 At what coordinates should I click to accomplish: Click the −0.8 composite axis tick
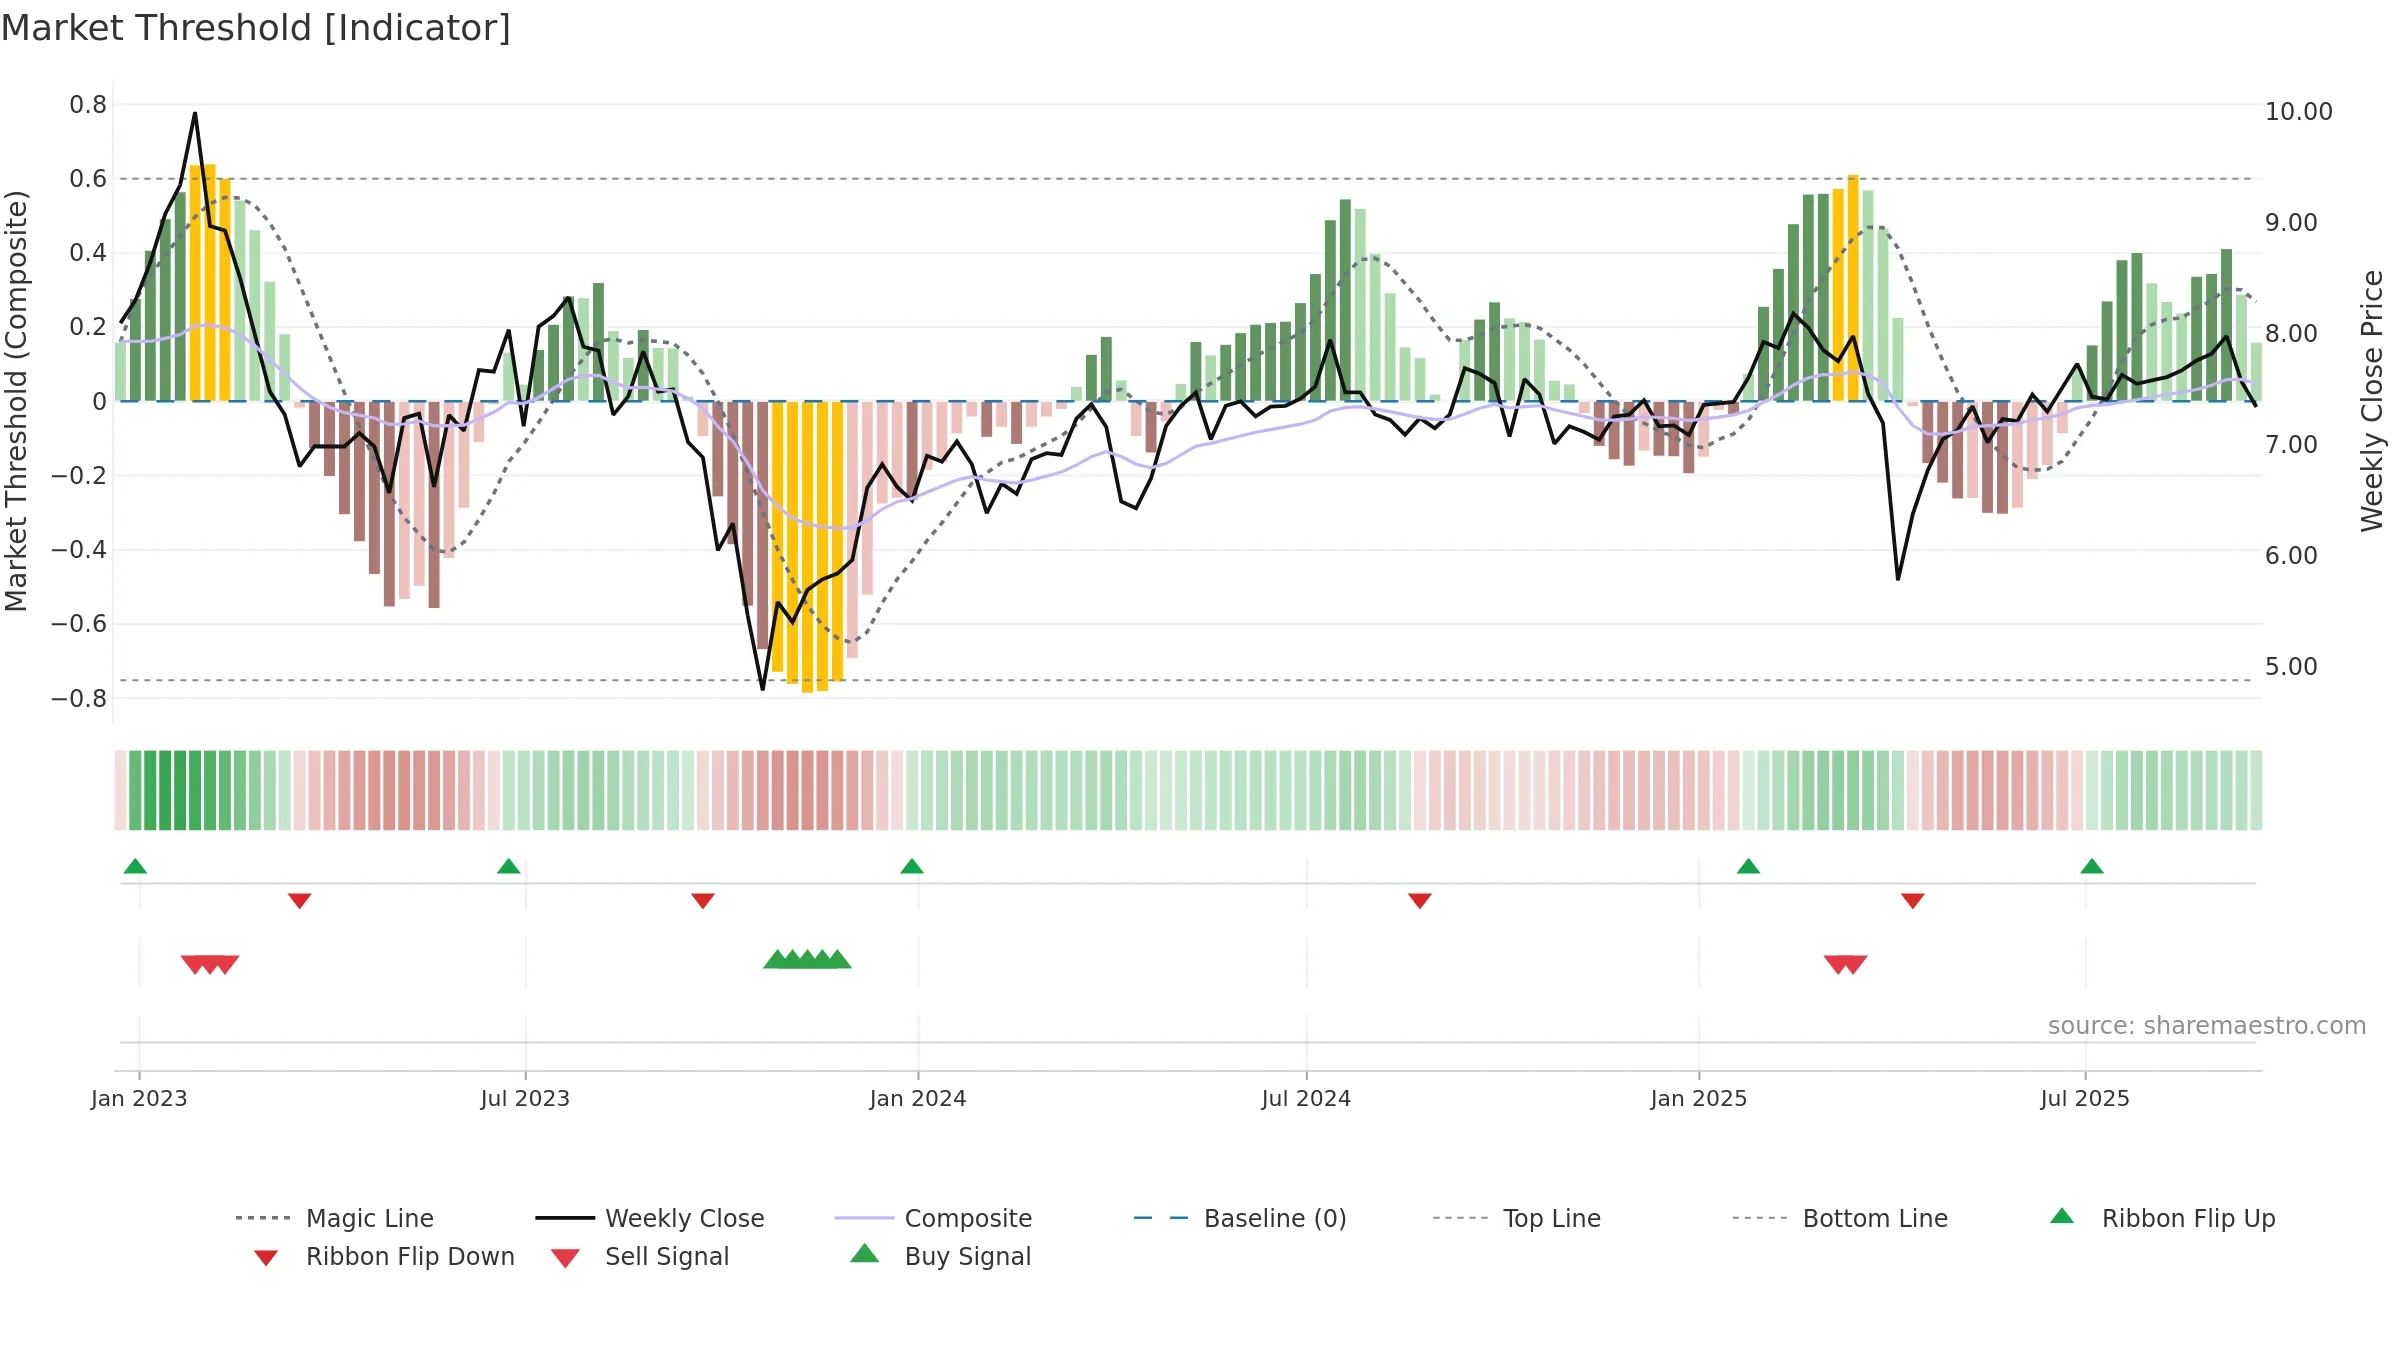coord(79,698)
